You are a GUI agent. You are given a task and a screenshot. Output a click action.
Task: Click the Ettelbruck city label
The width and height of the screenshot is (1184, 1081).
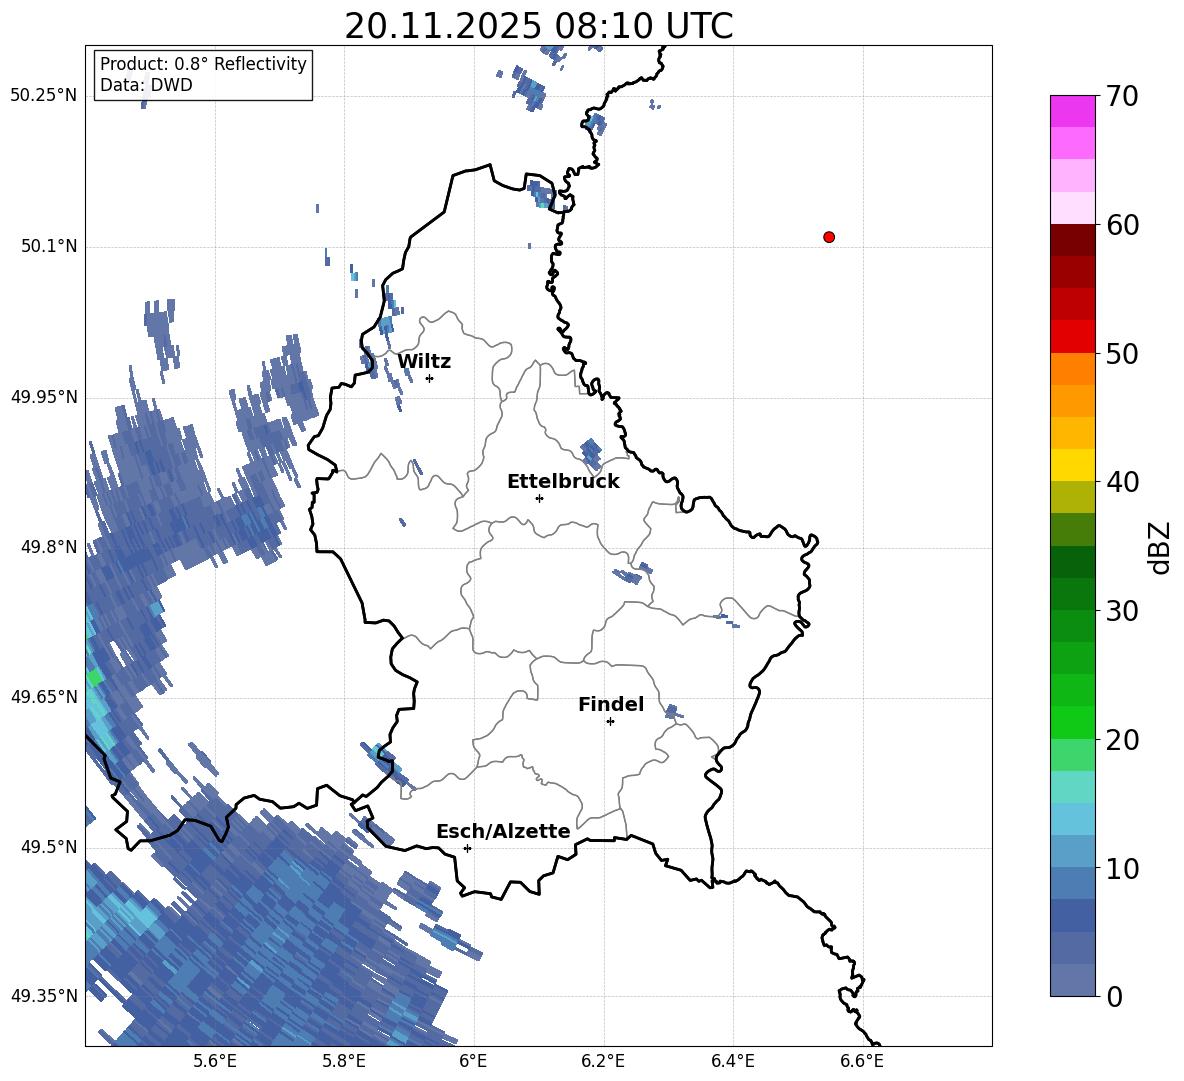click(563, 482)
